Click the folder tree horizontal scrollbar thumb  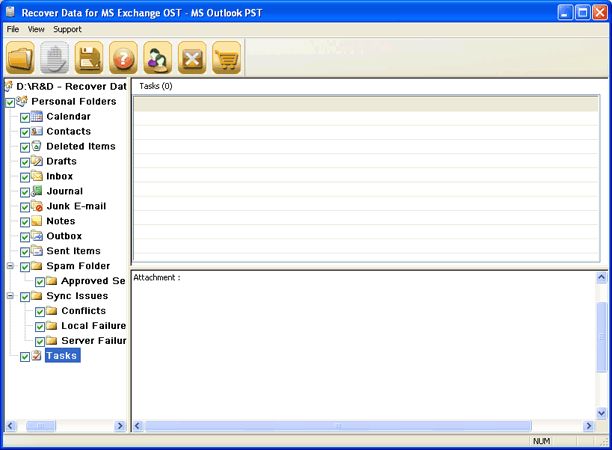(41, 426)
